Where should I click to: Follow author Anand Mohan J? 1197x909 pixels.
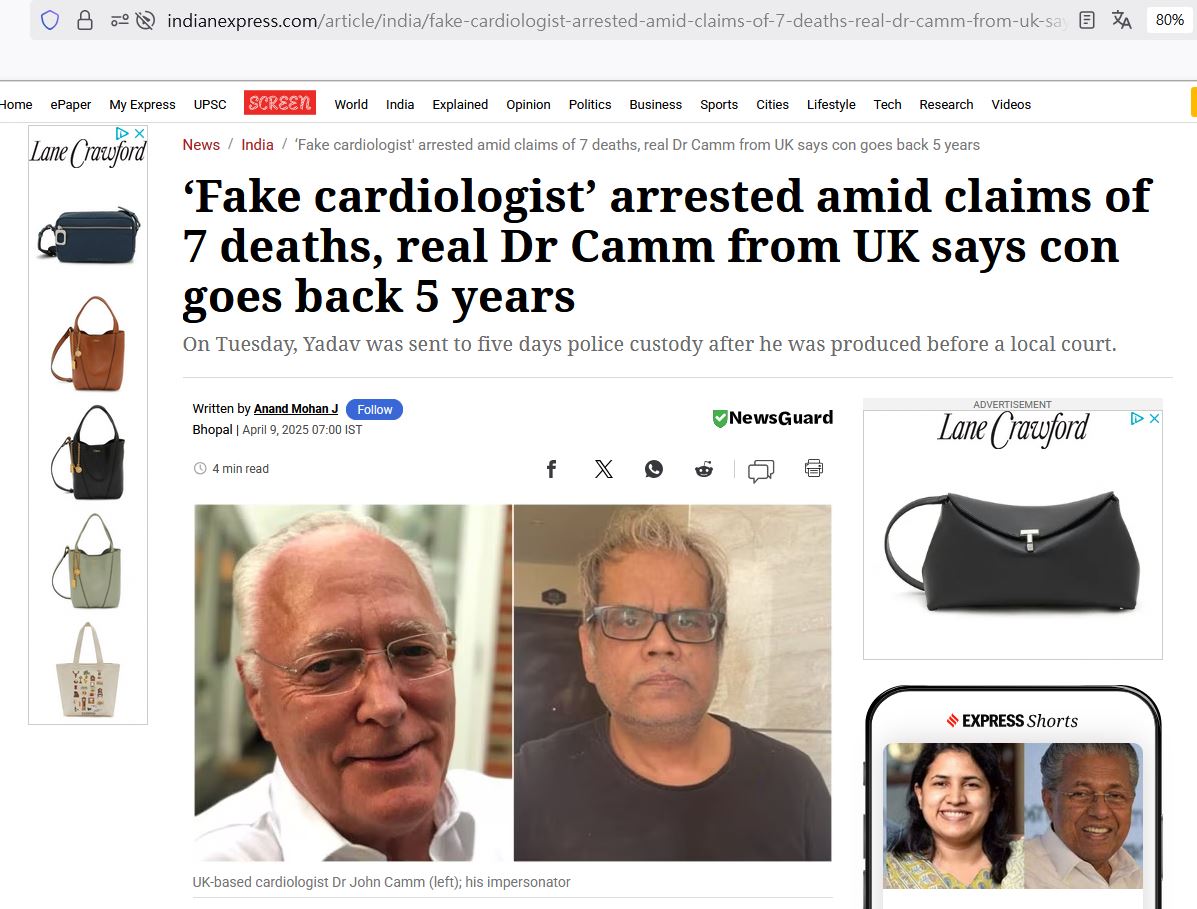click(x=374, y=410)
